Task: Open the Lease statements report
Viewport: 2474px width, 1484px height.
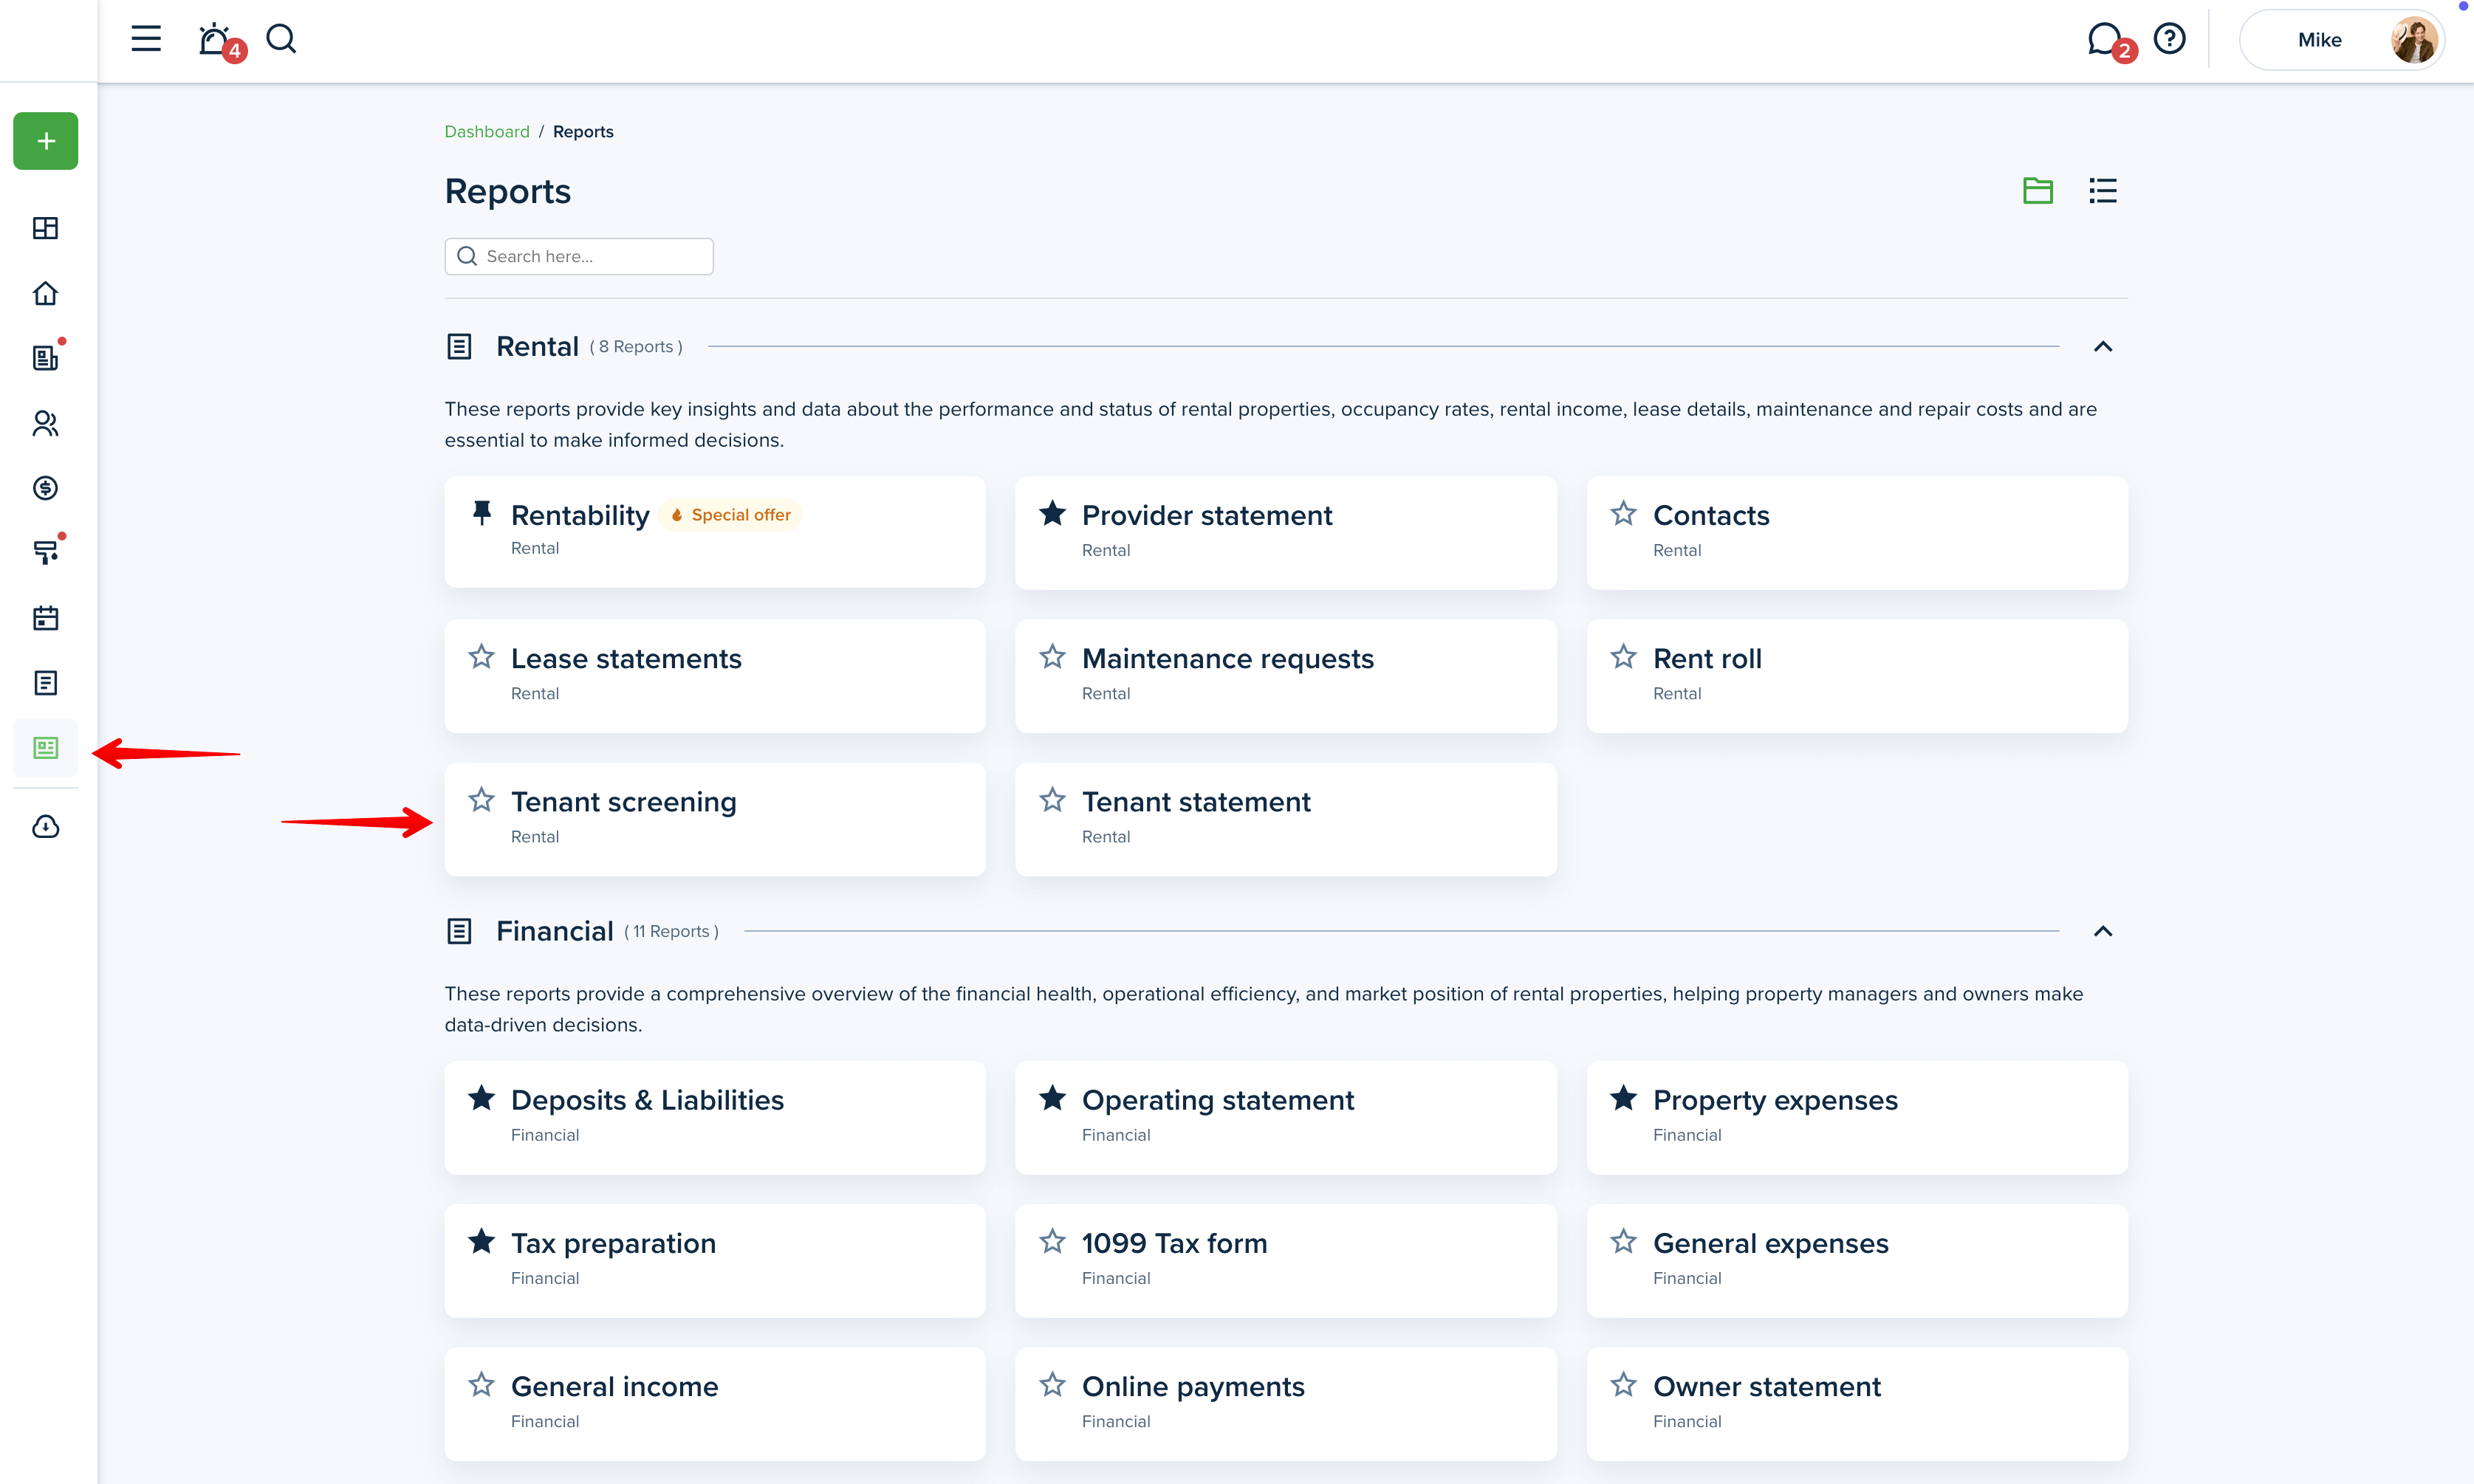Action: coord(715,676)
